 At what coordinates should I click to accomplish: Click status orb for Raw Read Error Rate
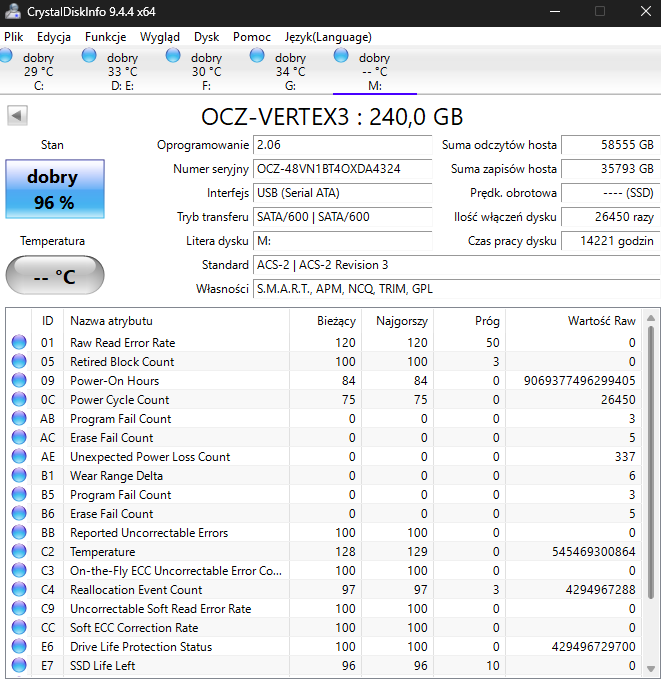point(19,343)
